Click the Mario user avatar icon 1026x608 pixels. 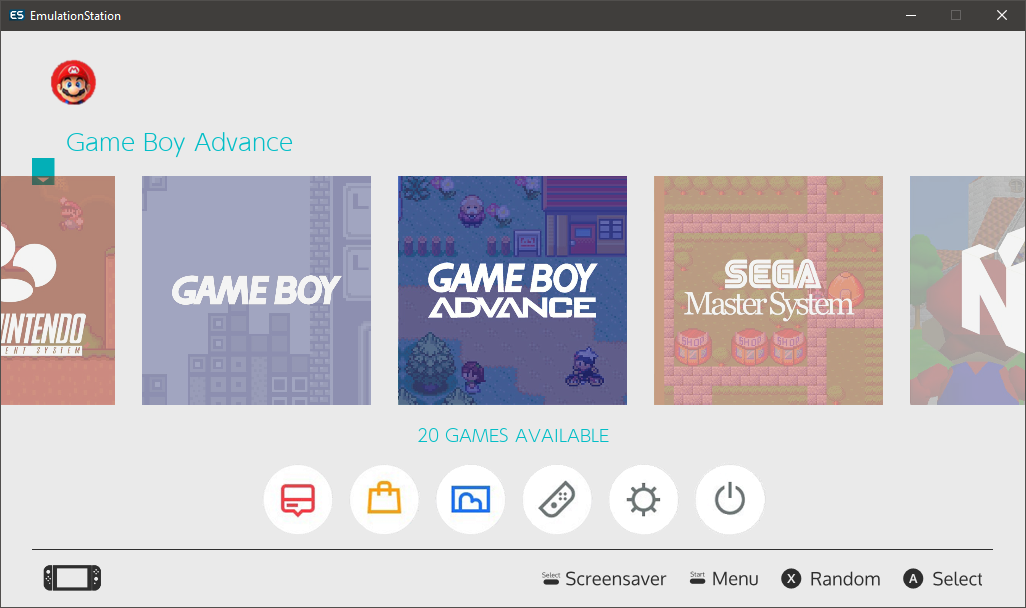73,82
